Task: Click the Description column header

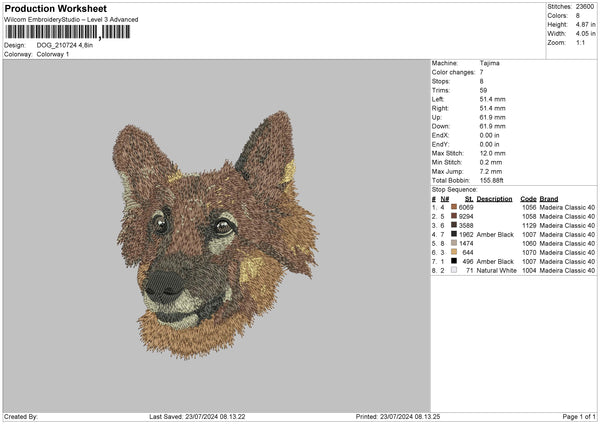Action: [x=494, y=198]
